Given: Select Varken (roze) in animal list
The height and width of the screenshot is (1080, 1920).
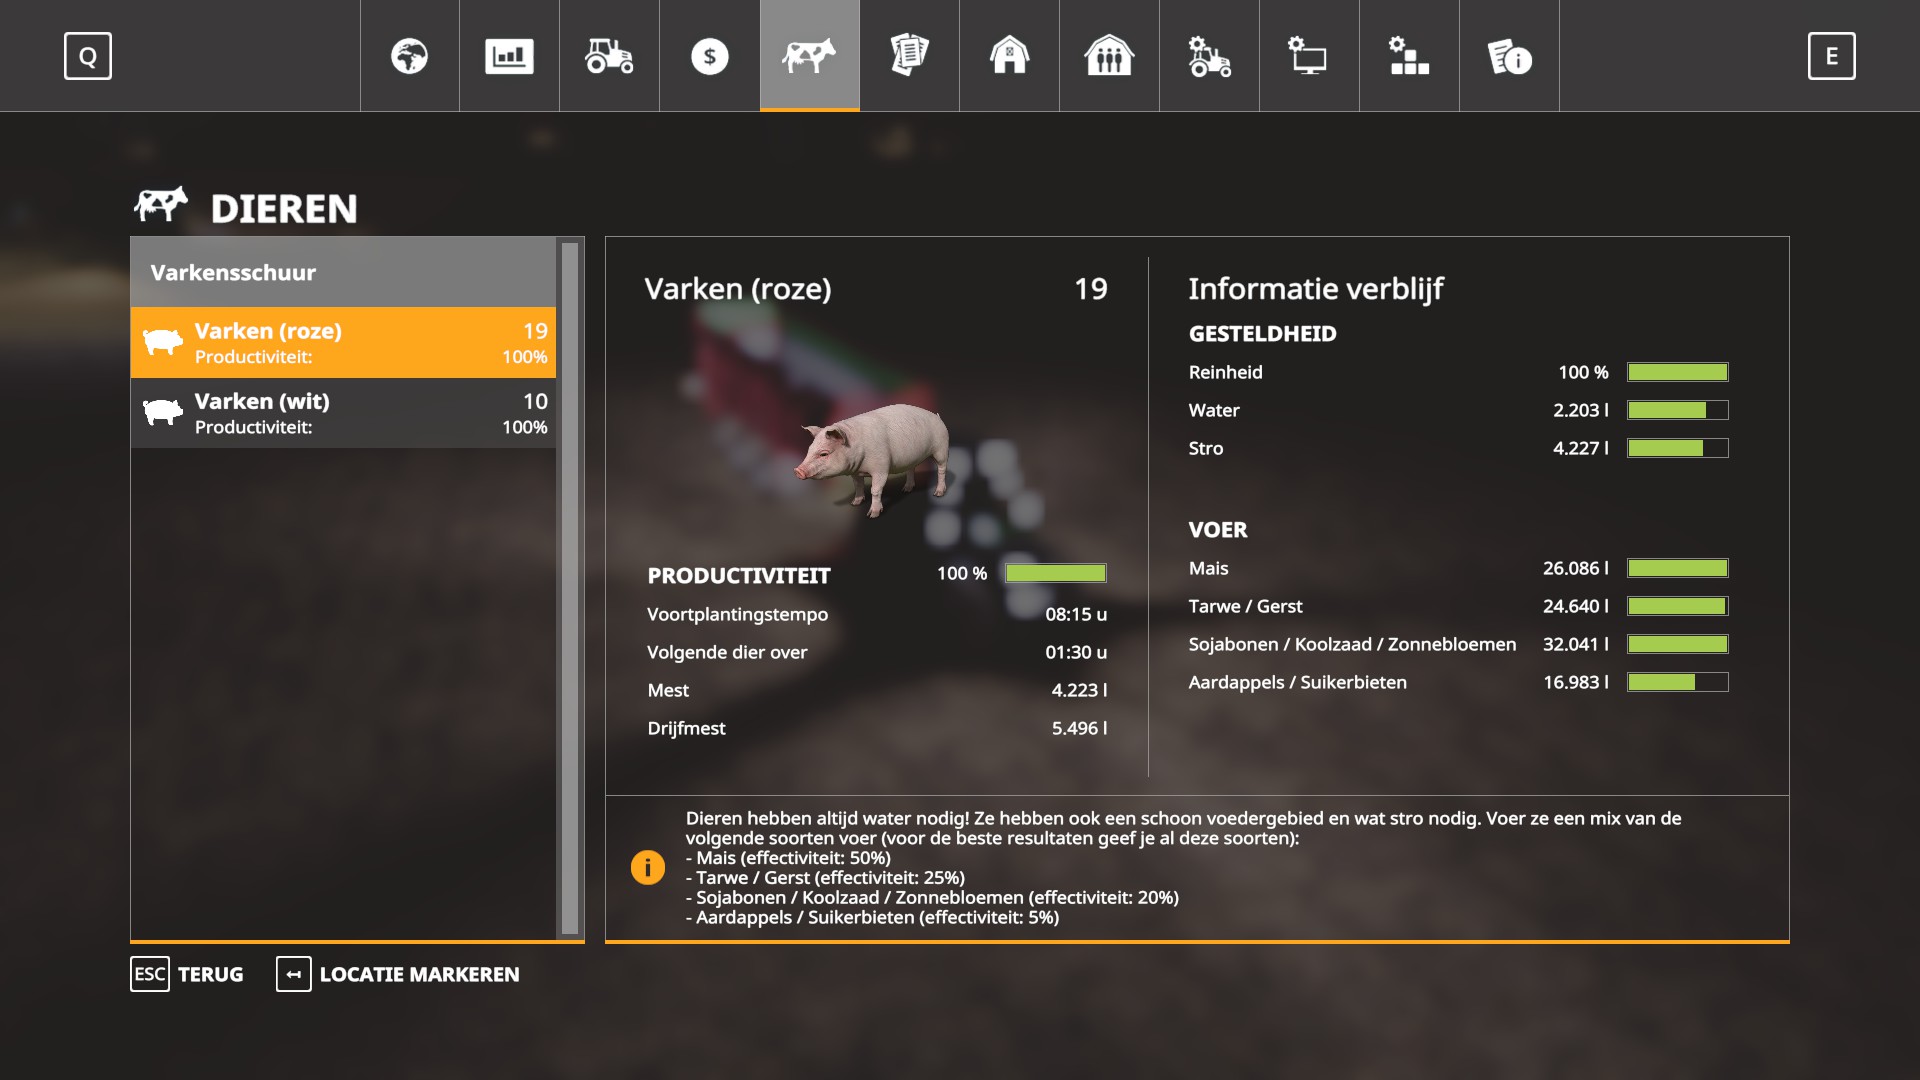Looking at the screenshot, I should coord(343,342).
